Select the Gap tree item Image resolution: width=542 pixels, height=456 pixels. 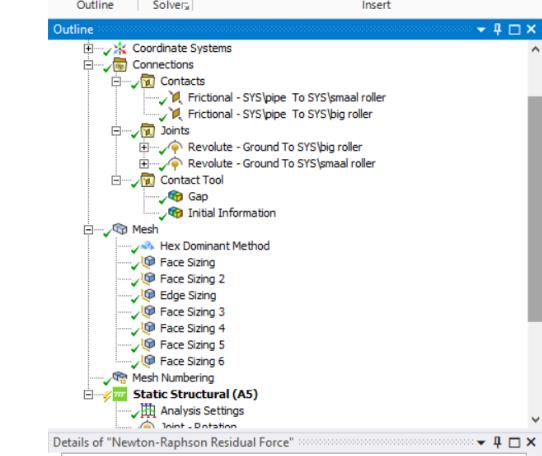click(x=198, y=196)
